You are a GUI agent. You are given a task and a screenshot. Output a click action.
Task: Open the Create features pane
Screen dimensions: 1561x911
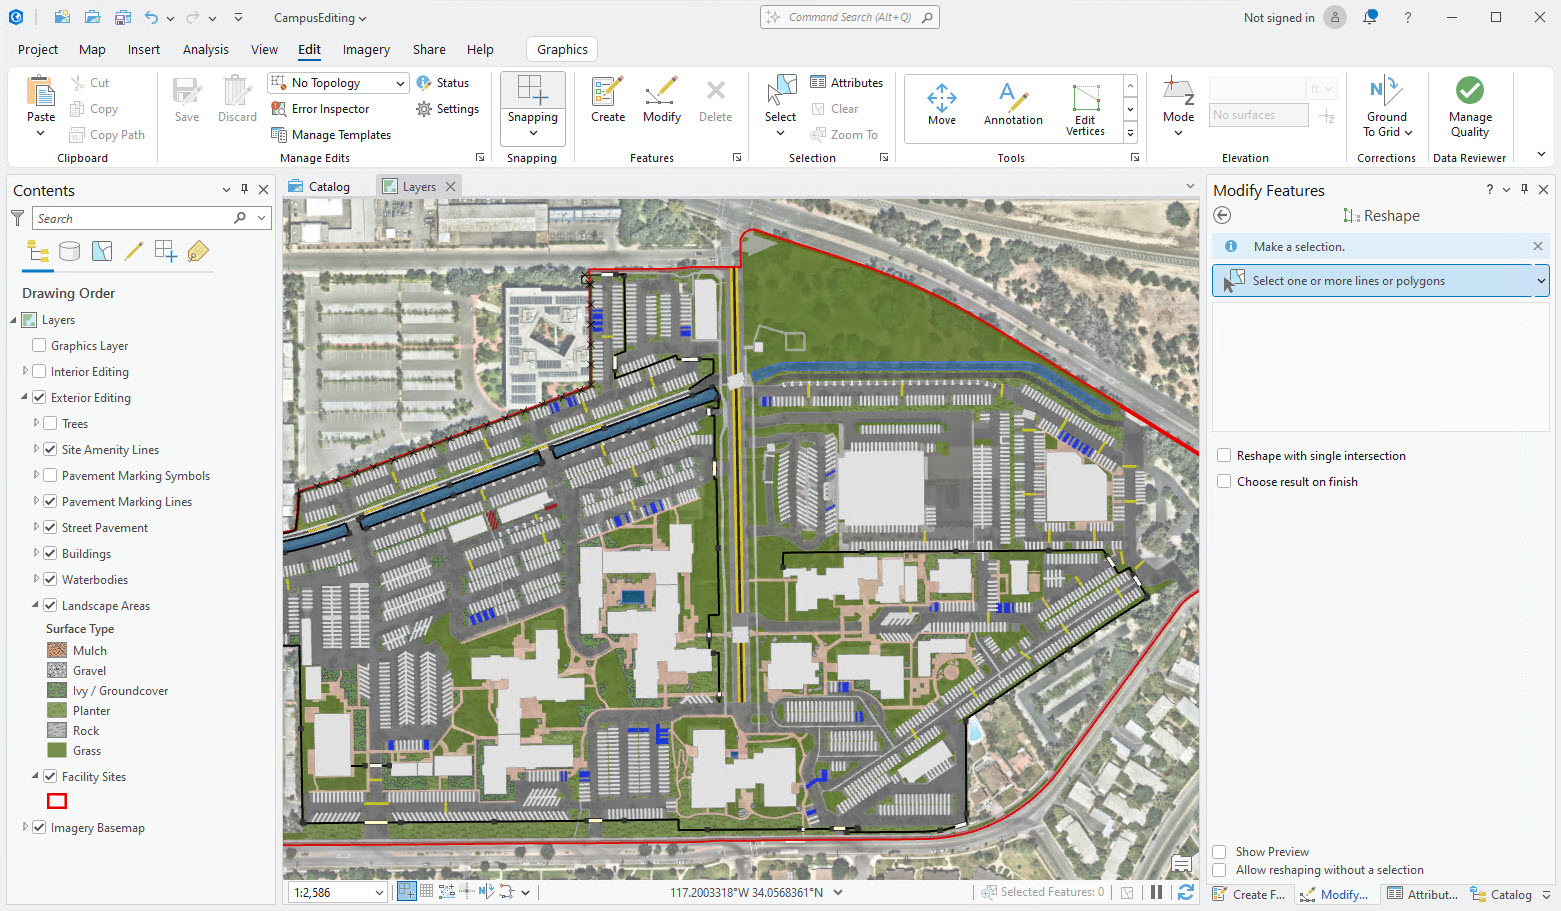point(607,100)
